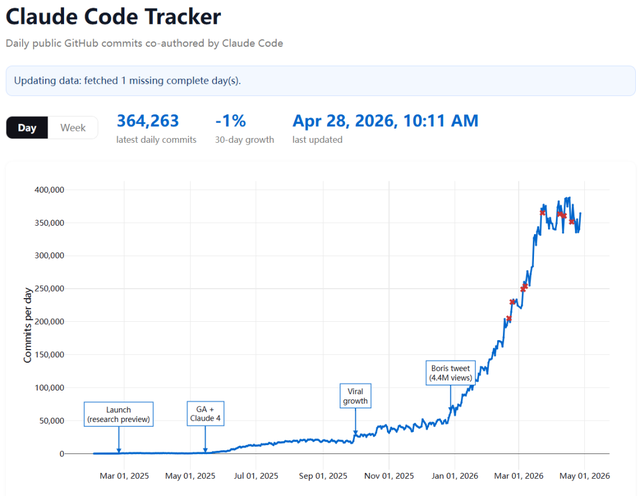
Task: Select the 364,263 latest daily commits value
Action: pyautogui.click(x=148, y=121)
